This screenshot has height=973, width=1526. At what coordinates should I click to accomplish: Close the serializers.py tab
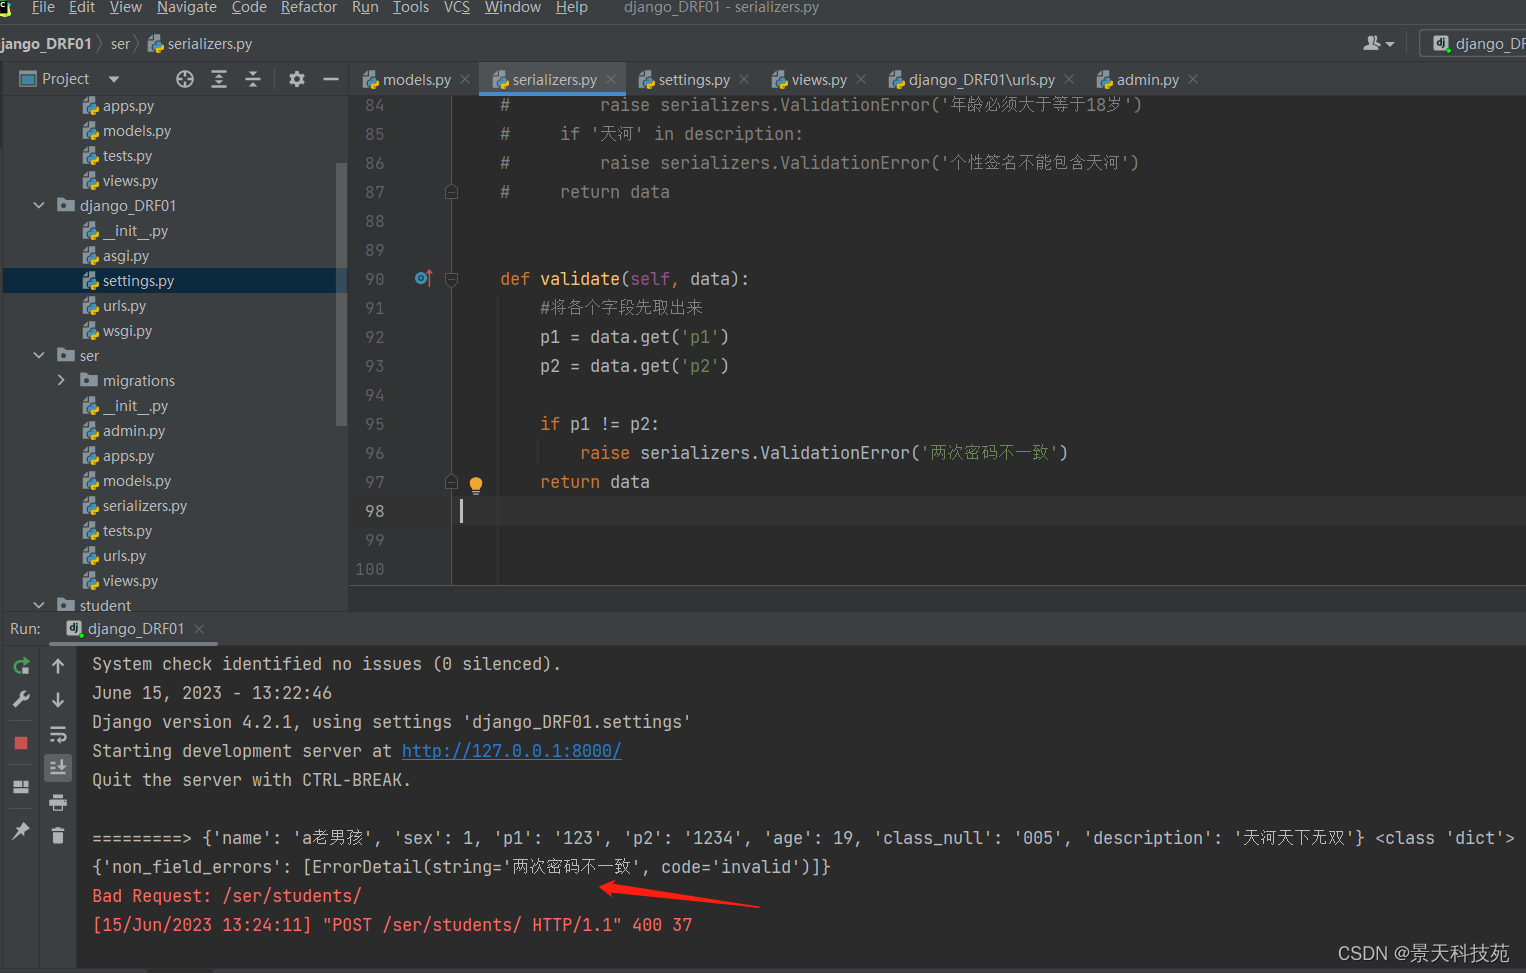(611, 79)
